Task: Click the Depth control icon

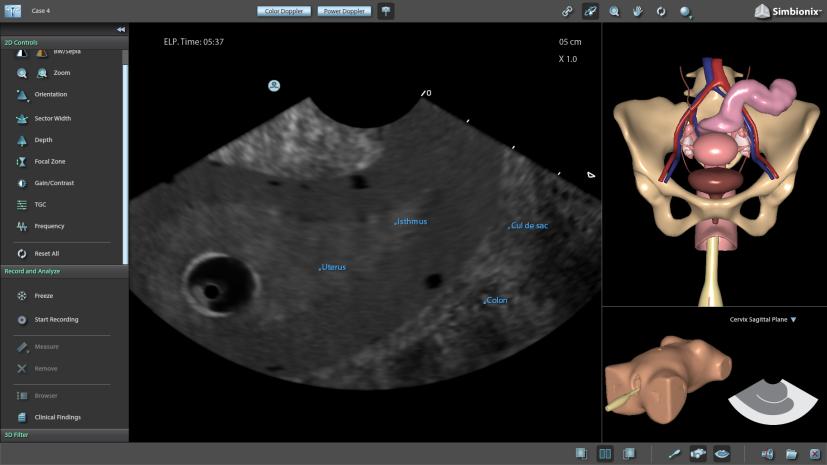Action: 22,140
